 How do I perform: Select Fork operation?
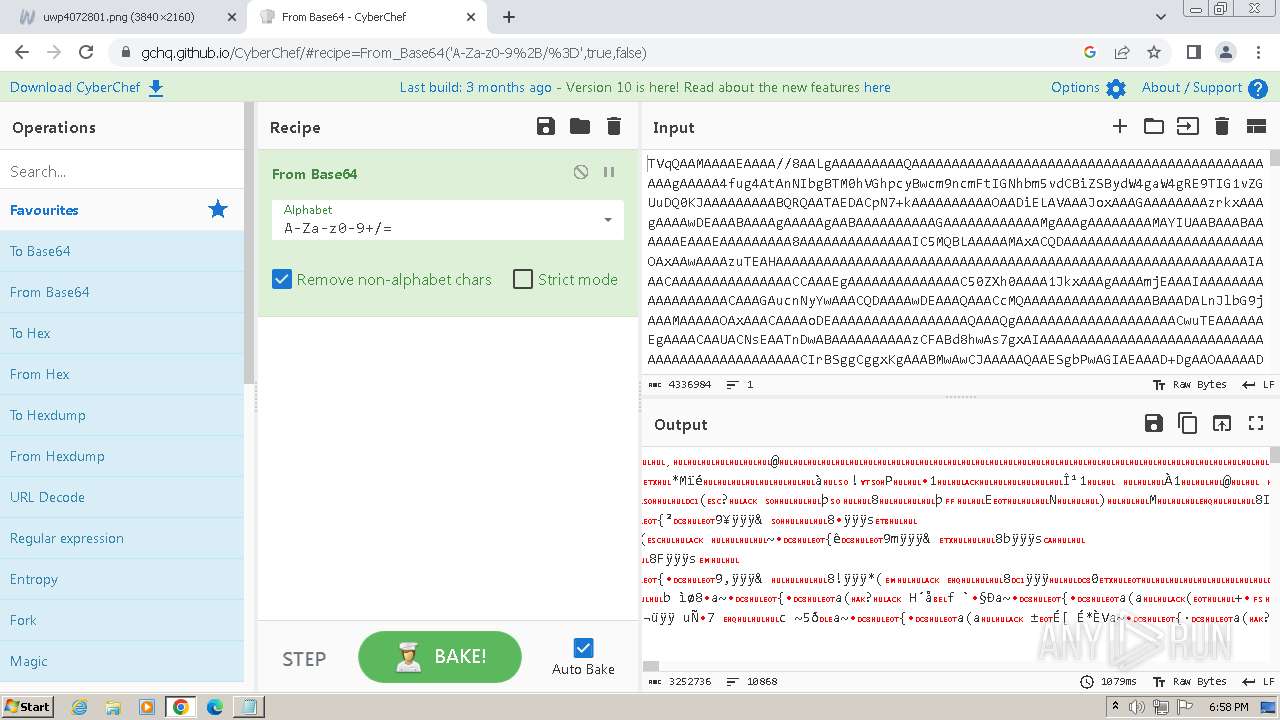point(122,620)
